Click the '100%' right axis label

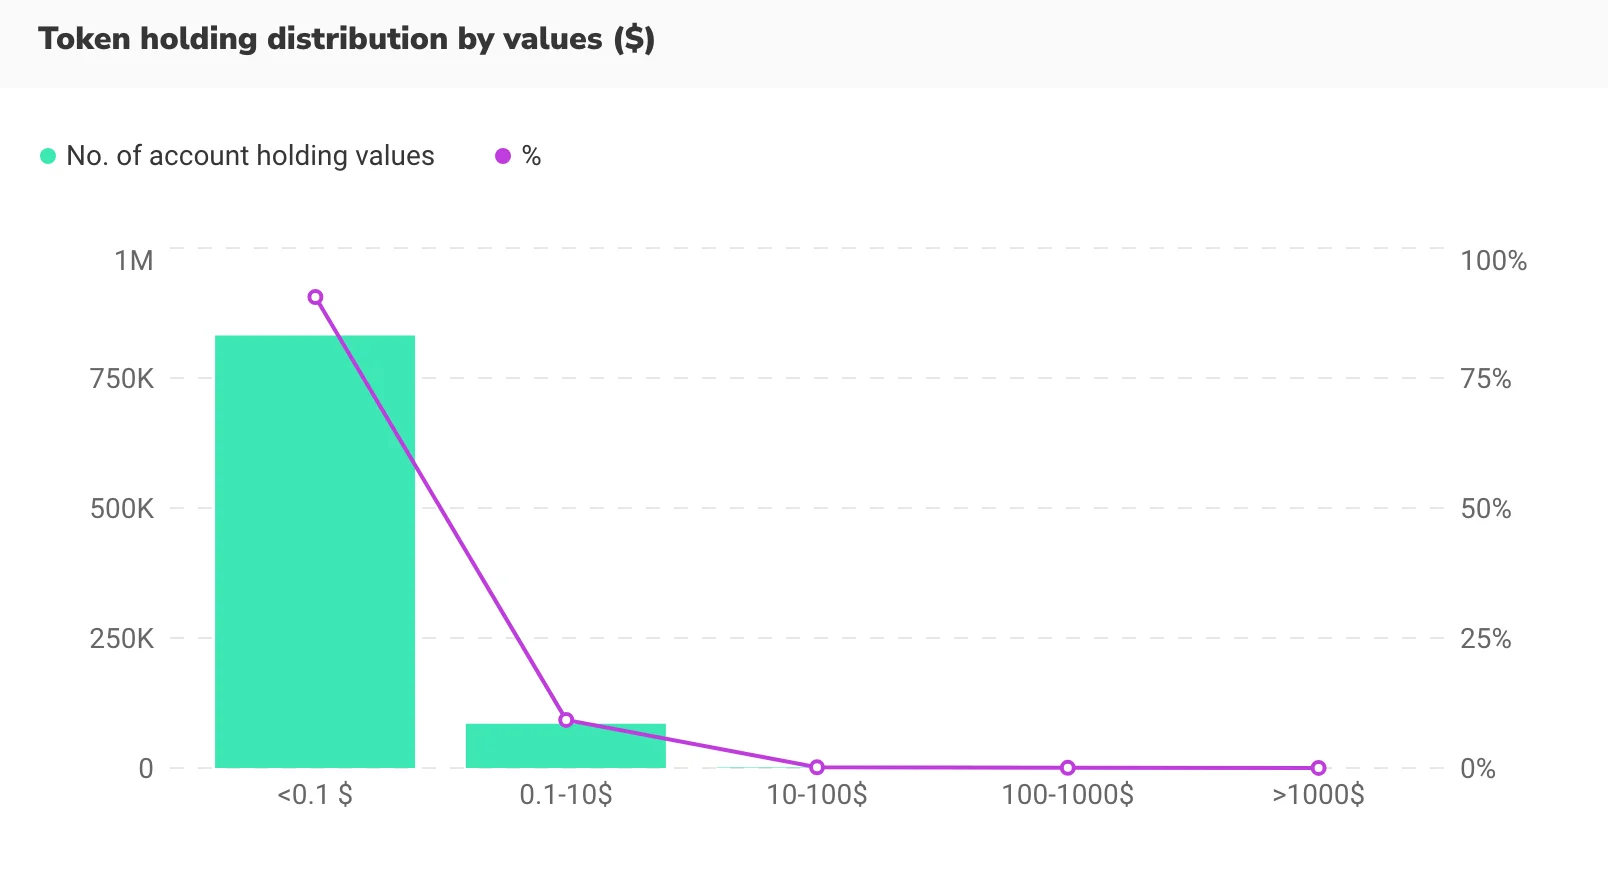pos(1493,261)
